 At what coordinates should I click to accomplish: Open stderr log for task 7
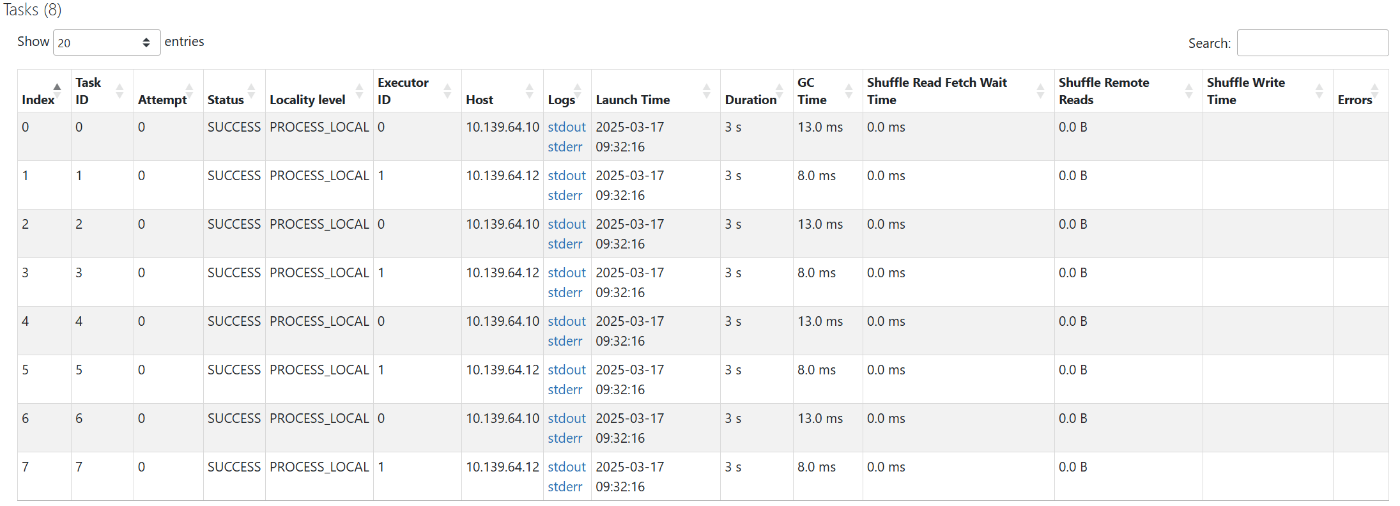click(x=565, y=486)
